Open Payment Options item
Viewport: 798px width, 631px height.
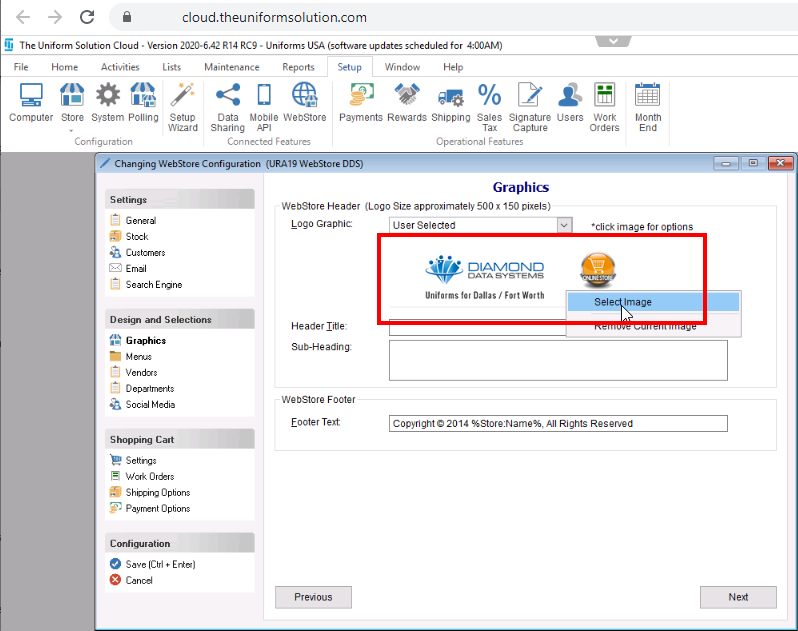pos(150,508)
